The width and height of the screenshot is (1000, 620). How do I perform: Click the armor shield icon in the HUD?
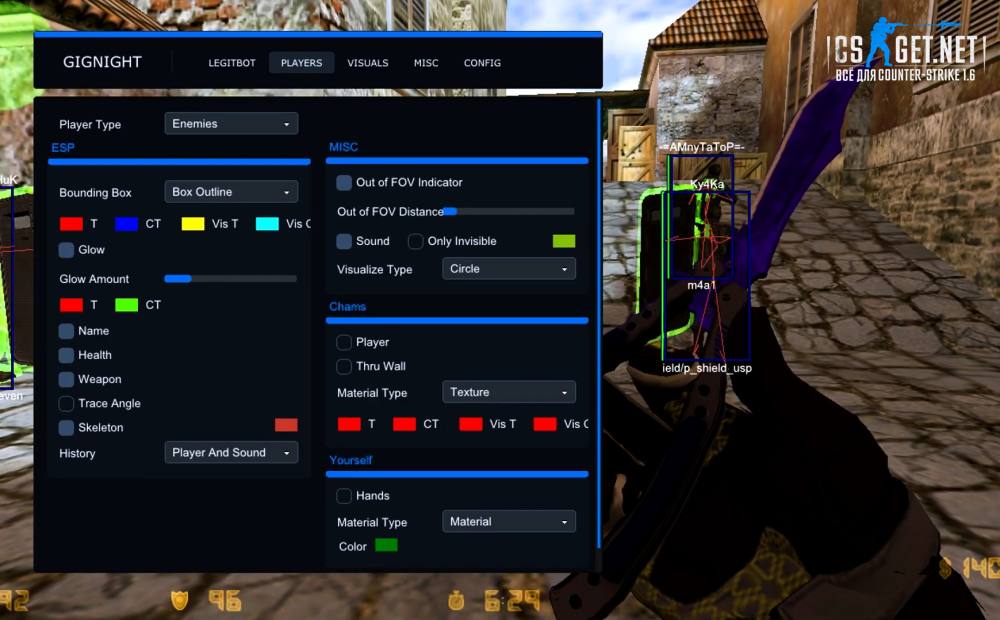(x=180, y=600)
